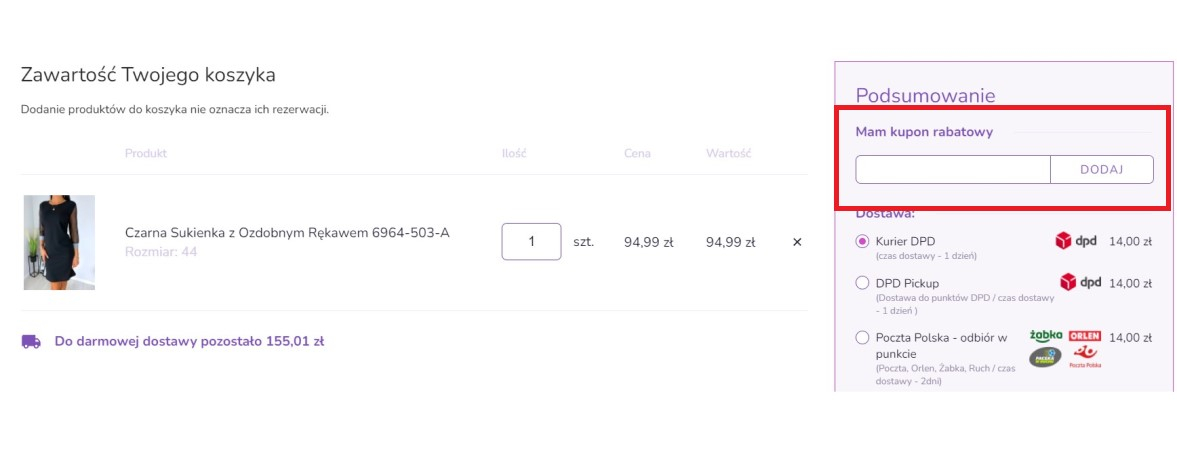Click the DPD logo beside DPD Pickup

click(x=1080, y=282)
